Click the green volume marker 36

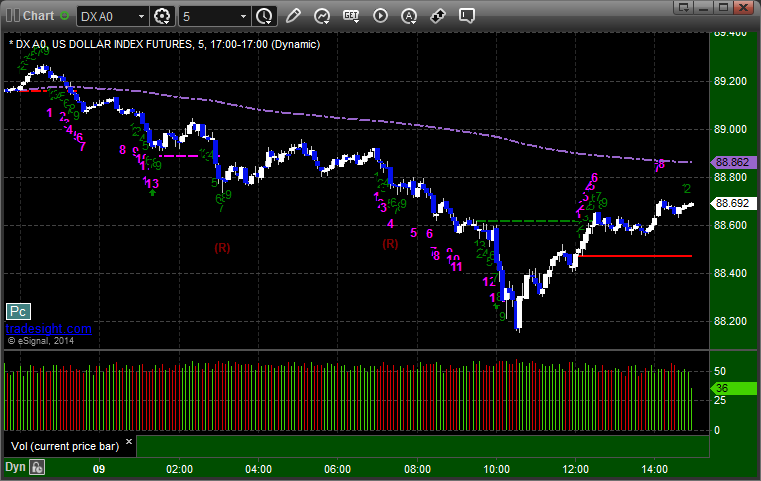732,388
